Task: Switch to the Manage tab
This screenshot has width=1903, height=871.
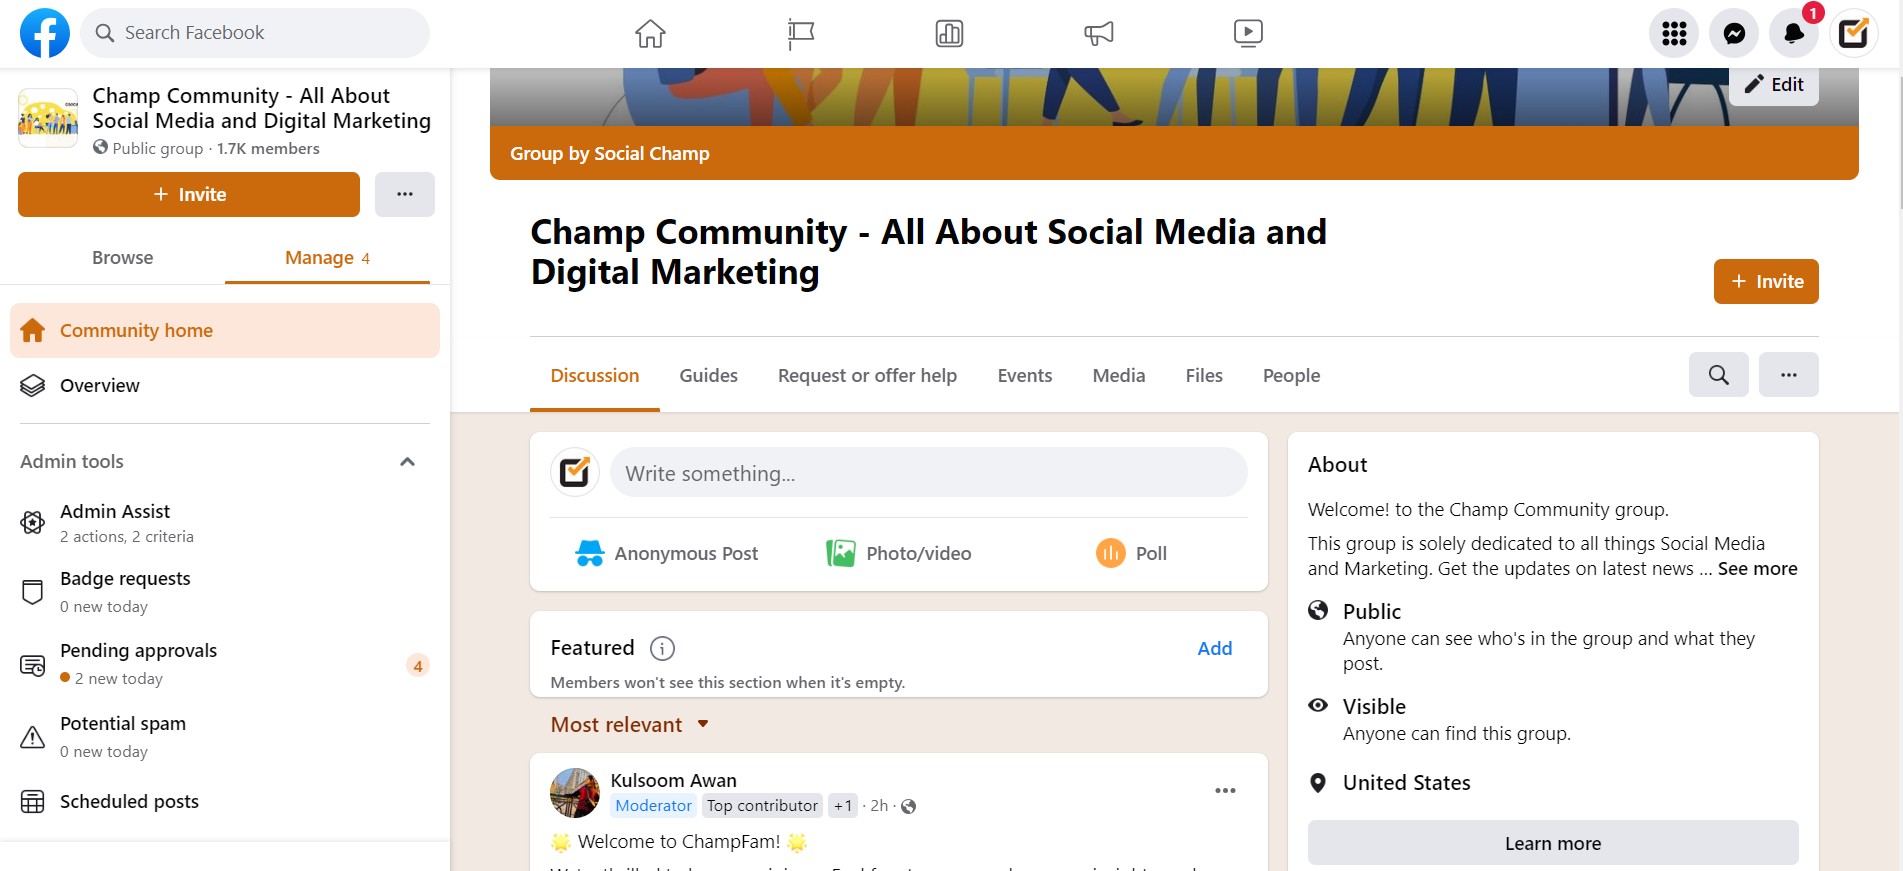Action: tap(327, 258)
